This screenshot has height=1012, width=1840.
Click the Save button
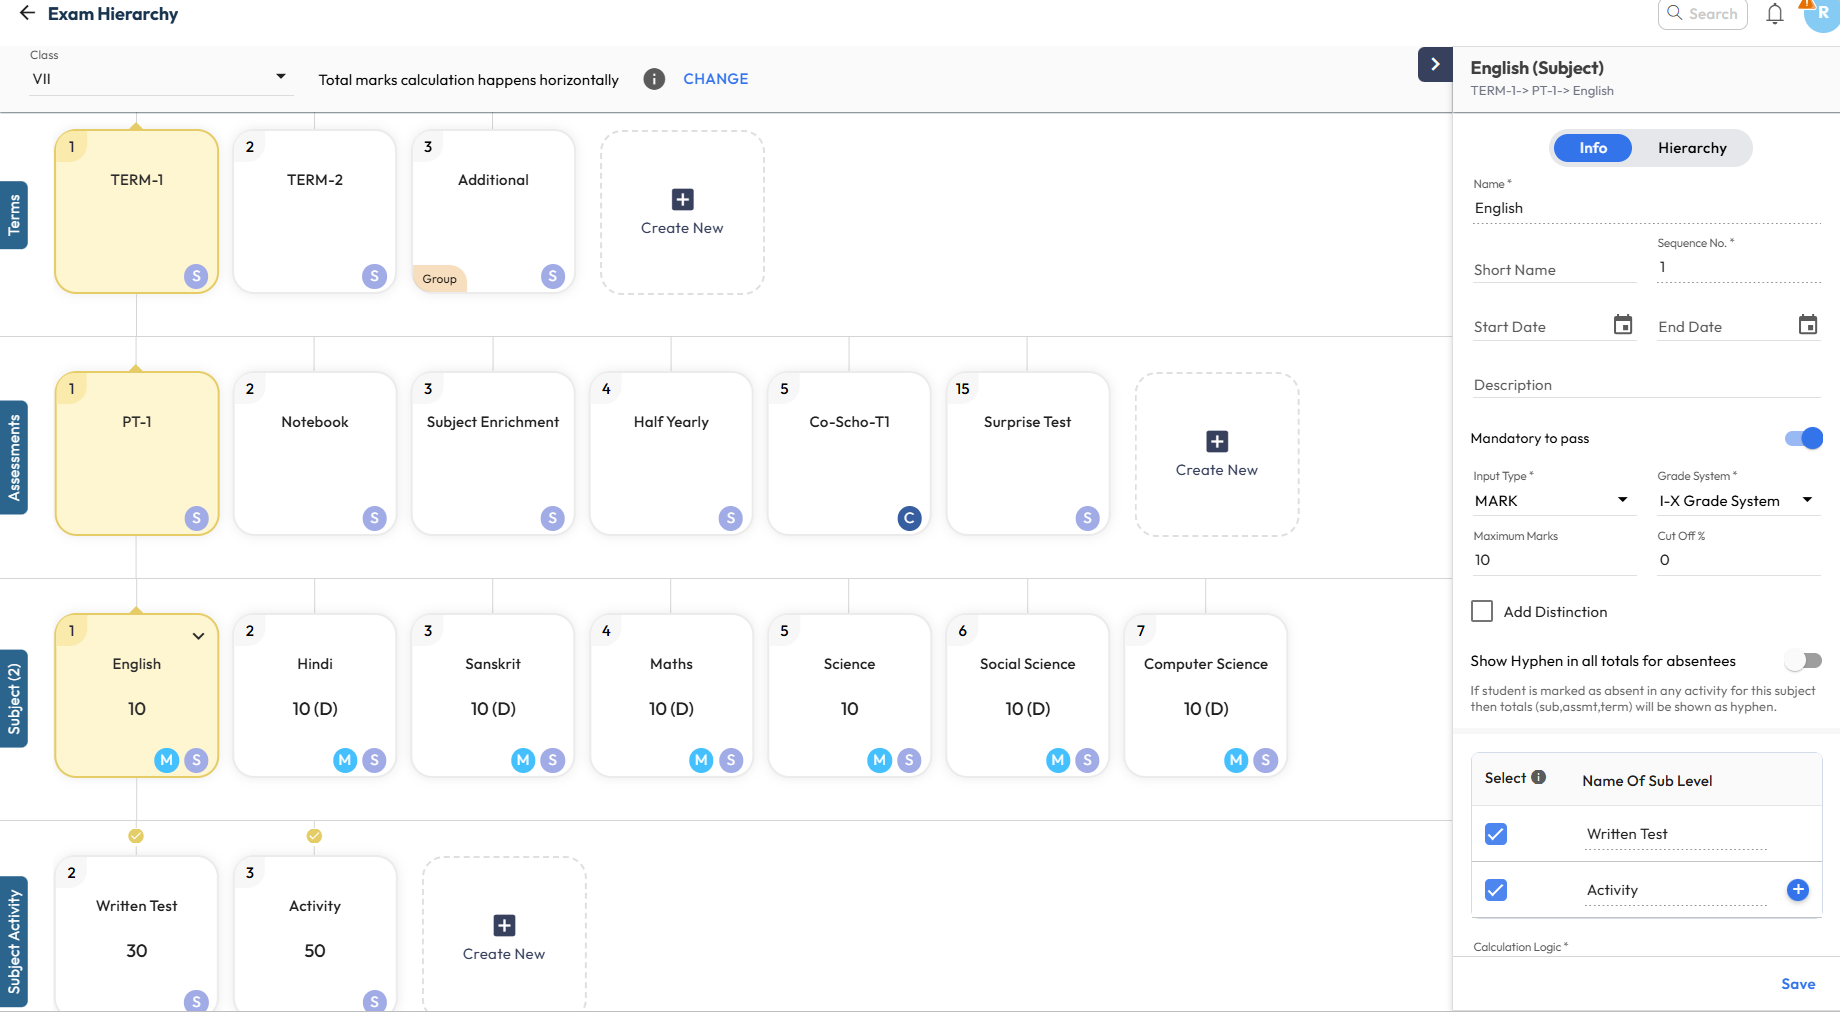pyautogui.click(x=1797, y=984)
